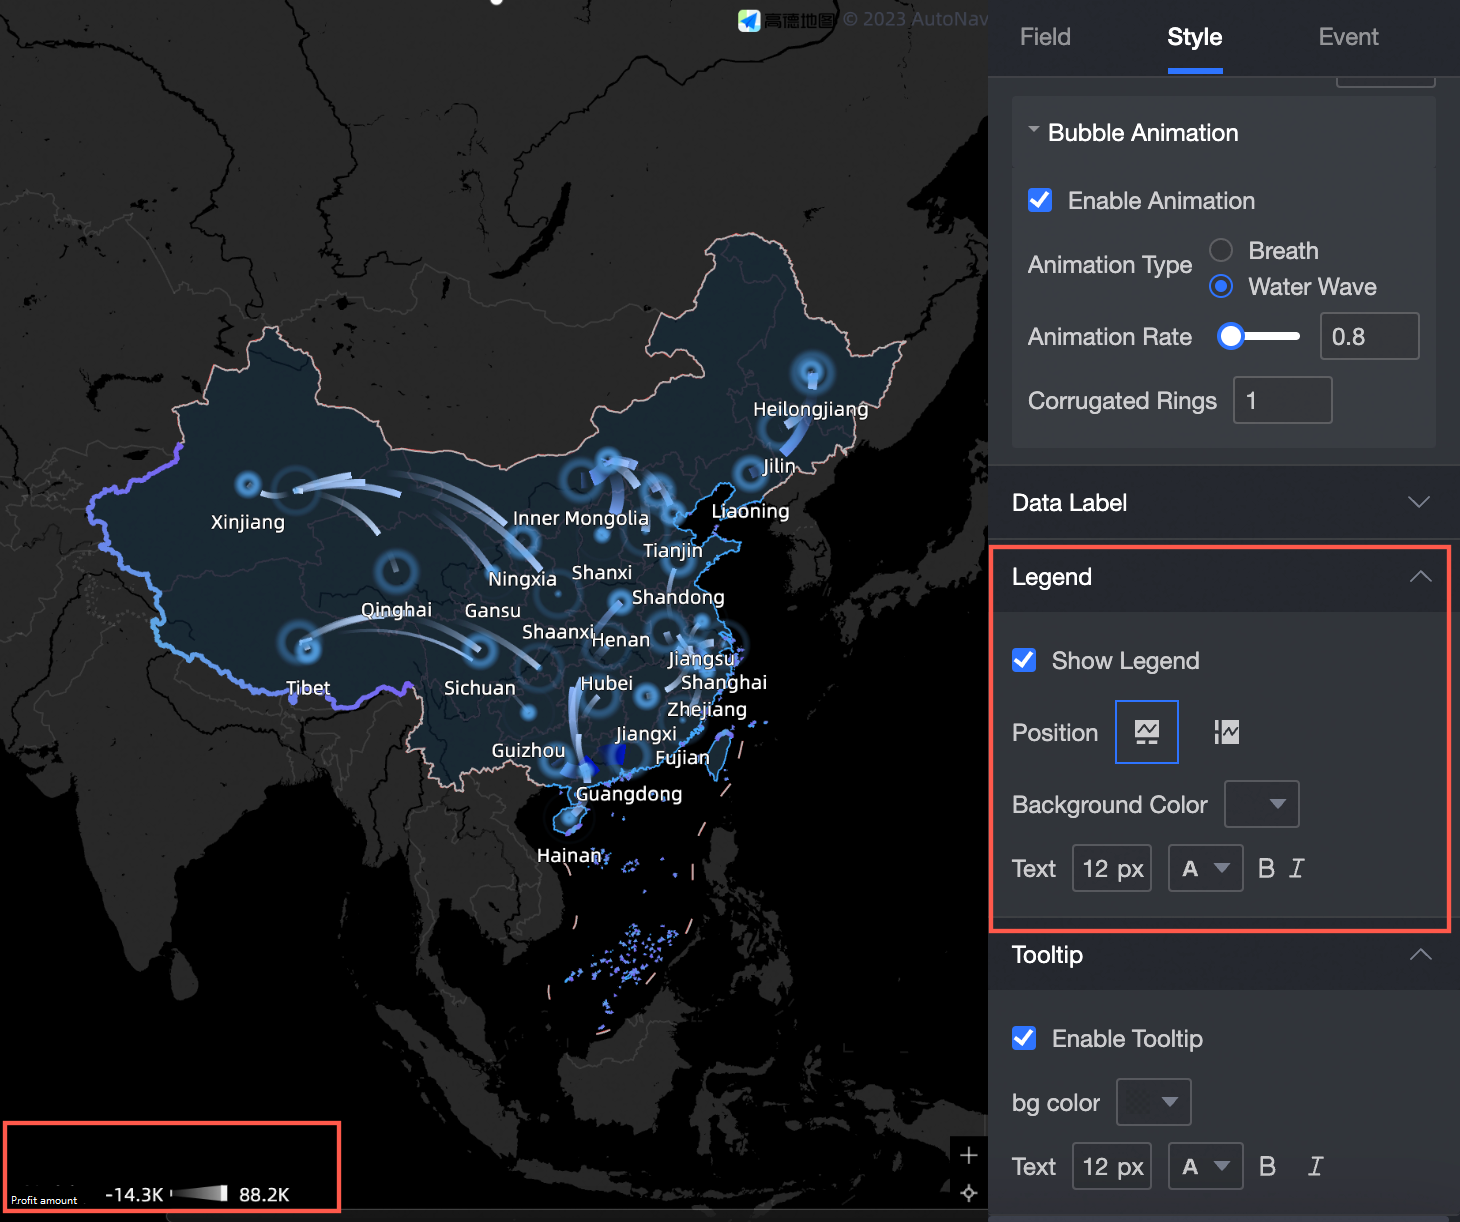The width and height of the screenshot is (1460, 1222).
Task: Click the Liaoning label on map
Action: pyautogui.click(x=750, y=511)
